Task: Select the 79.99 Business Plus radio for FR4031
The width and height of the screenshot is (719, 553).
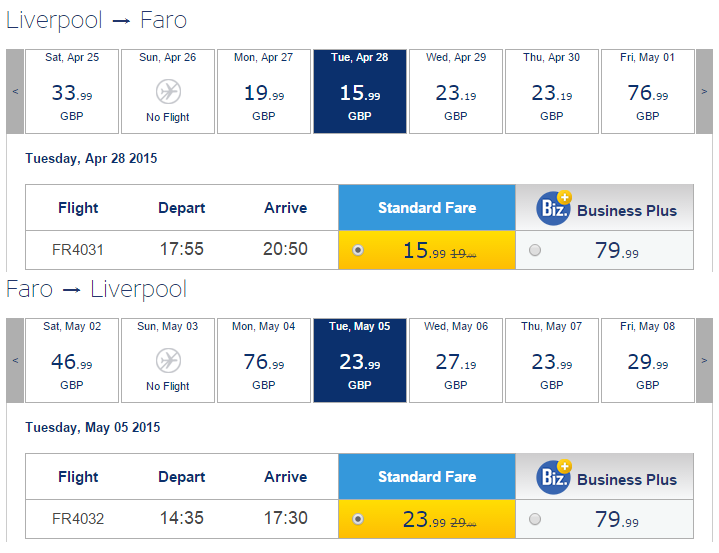Action: click(535, 250)
